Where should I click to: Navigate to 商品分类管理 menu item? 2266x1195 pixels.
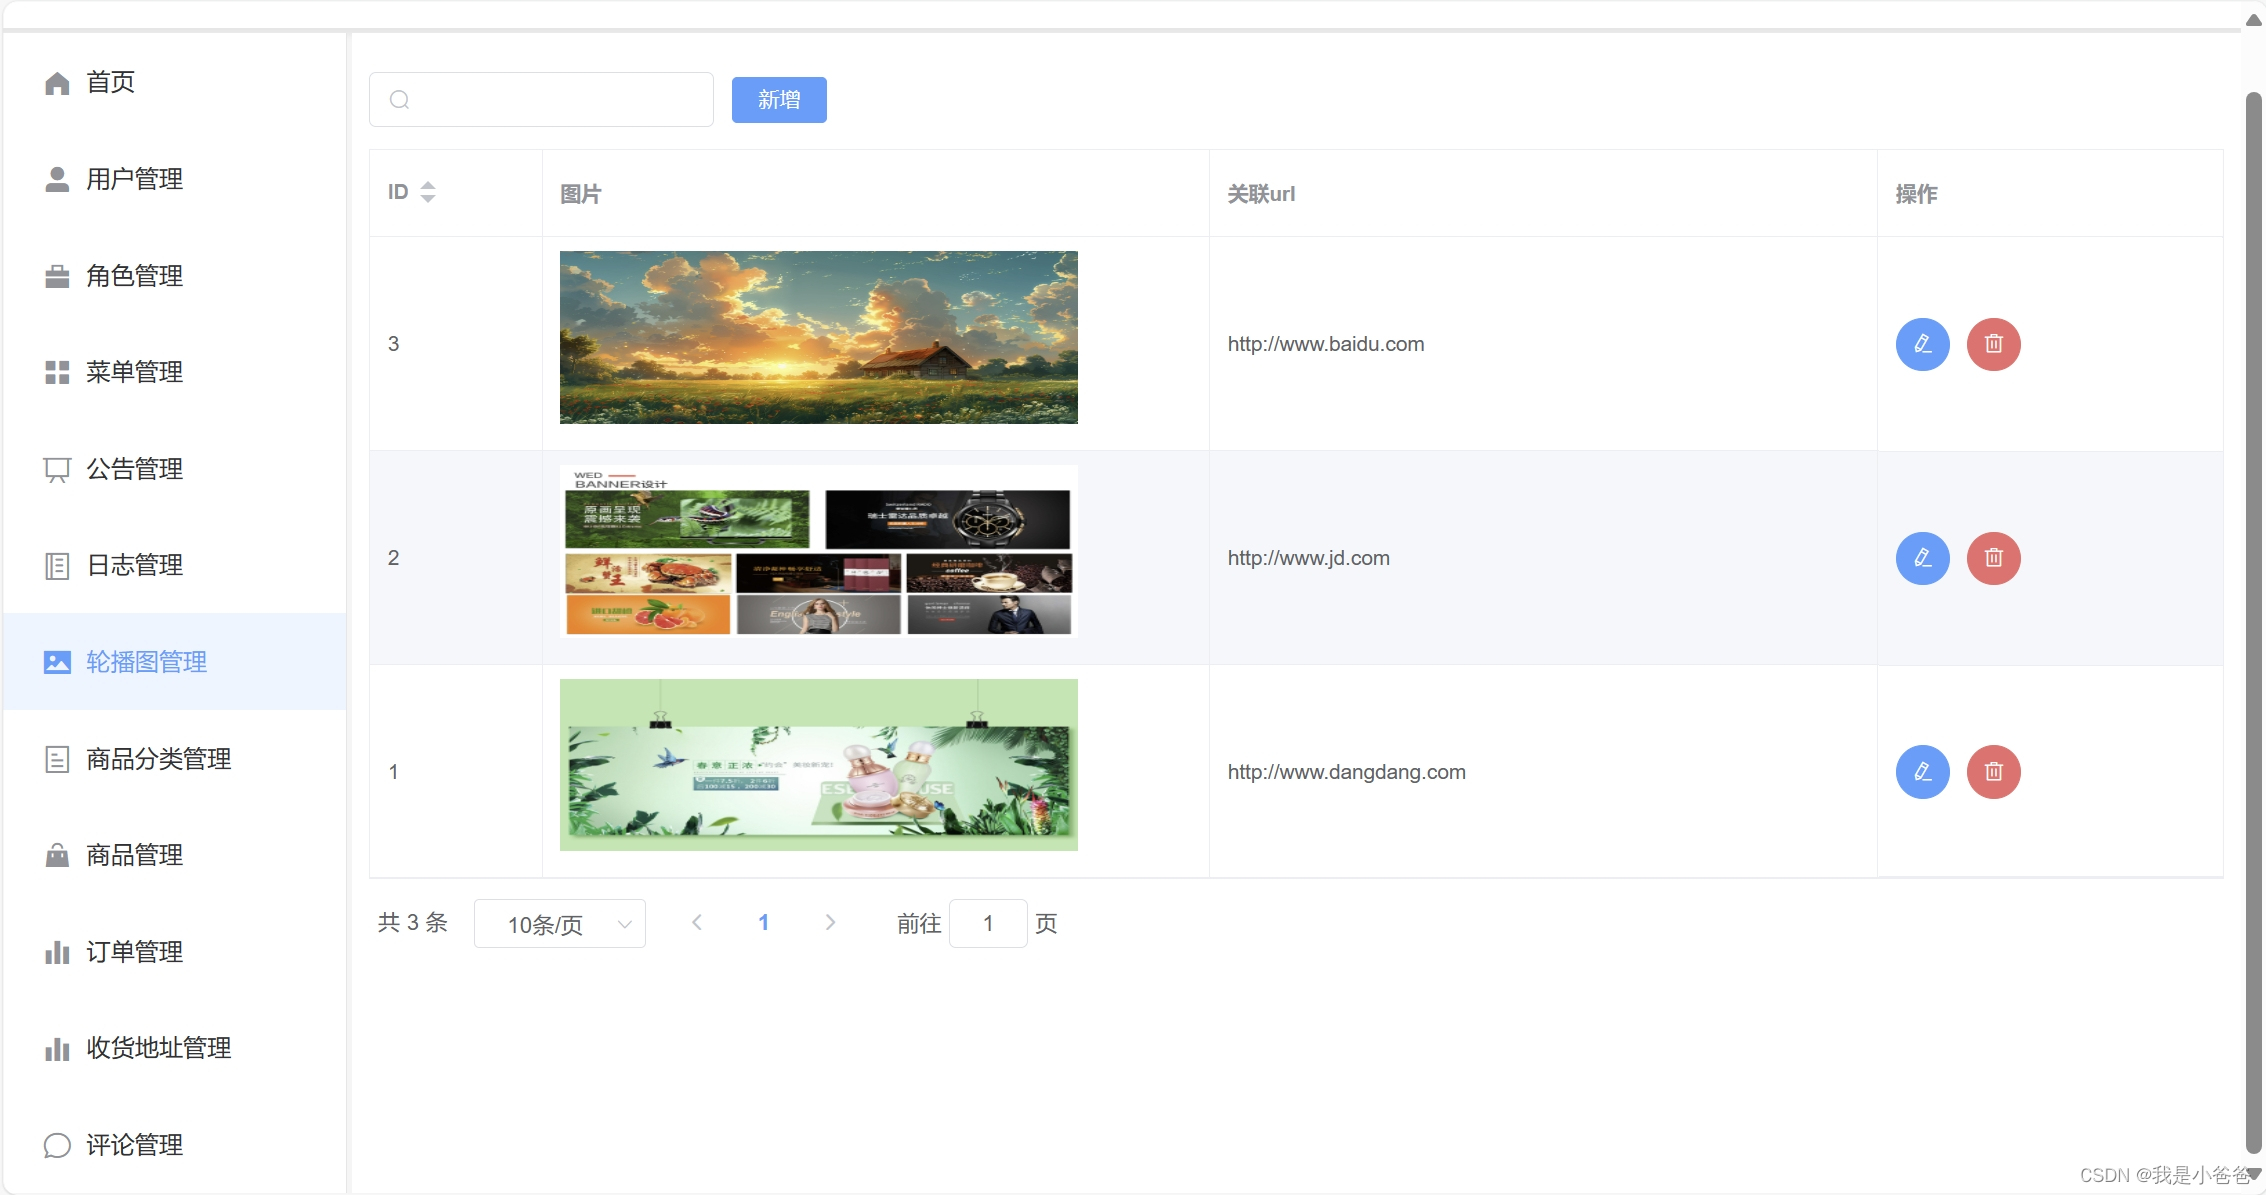tap(158, 759)
